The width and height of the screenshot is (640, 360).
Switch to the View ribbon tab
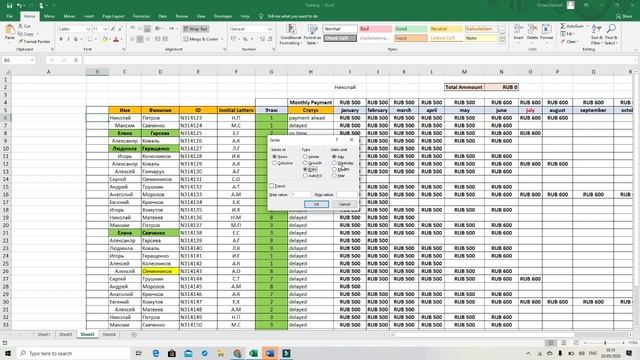(201, 16)
